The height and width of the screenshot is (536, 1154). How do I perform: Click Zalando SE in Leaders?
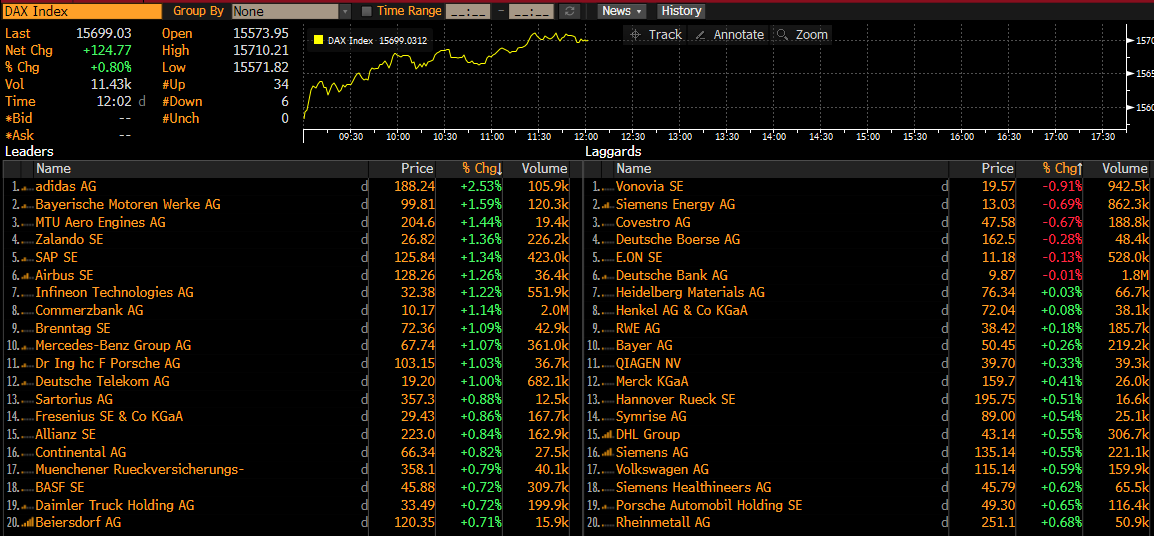[x=69, y=240]
